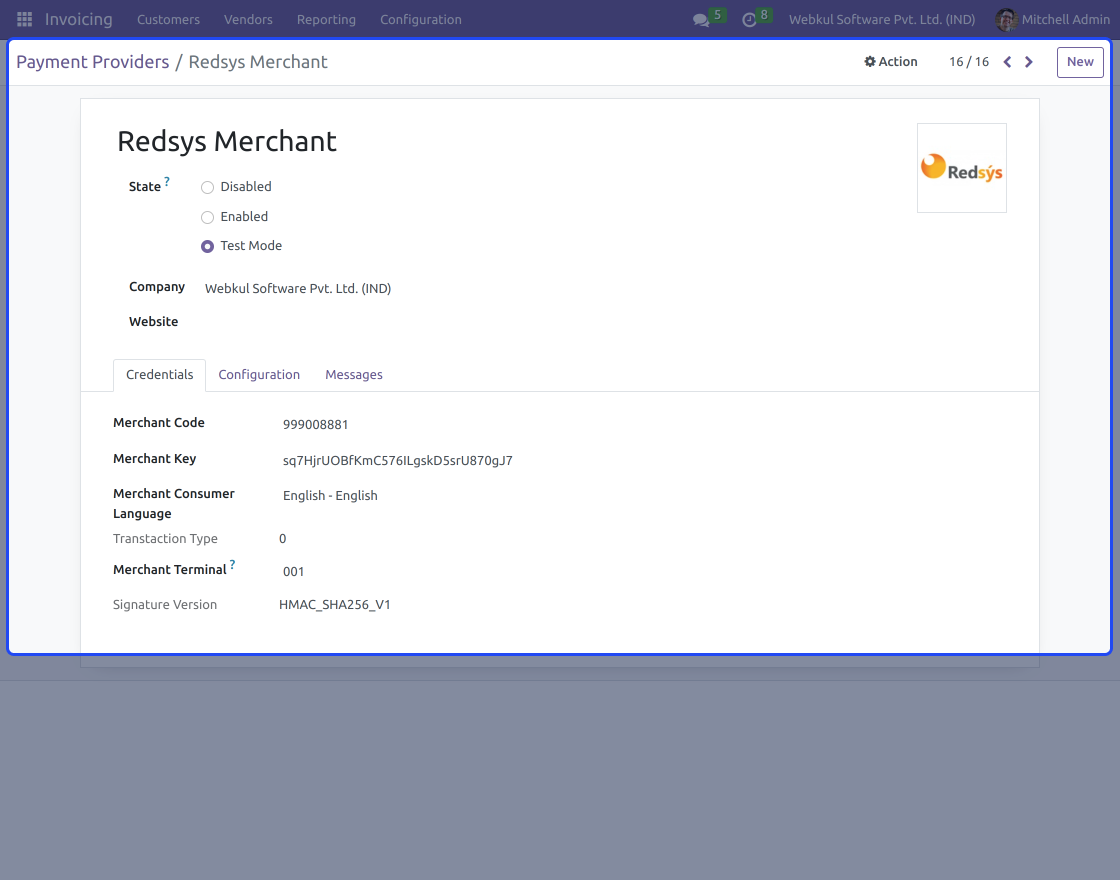Open the Vendors menu
This screenshot has height=880, width=1120.
pos(248,19)
